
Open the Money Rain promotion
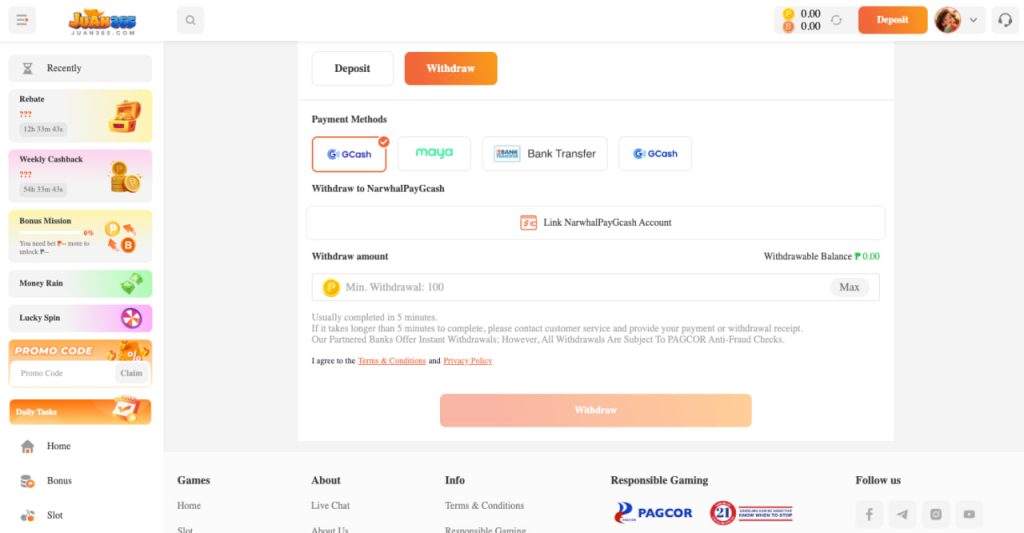click(80, 284)
